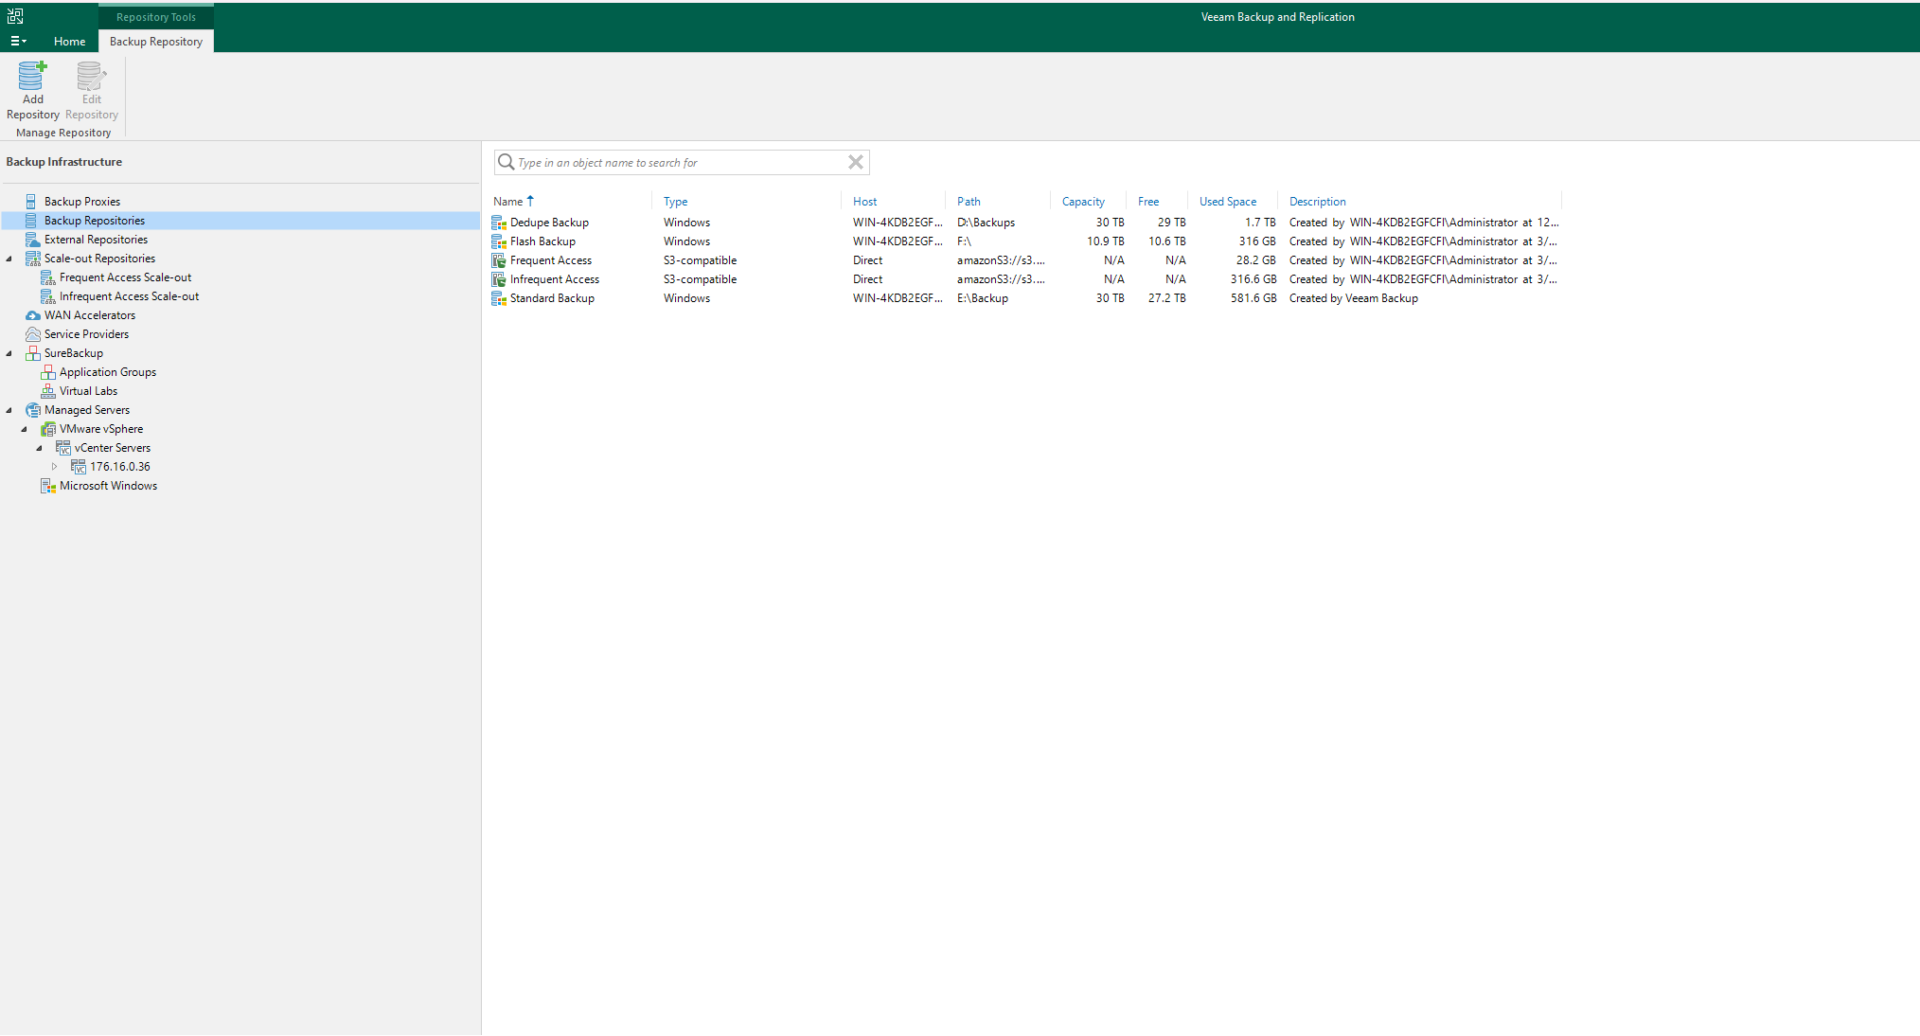Screen dimensions: 1920x1036
Task: Click the Microsoft Windows tree icon
Action: (x=47, y=486)
